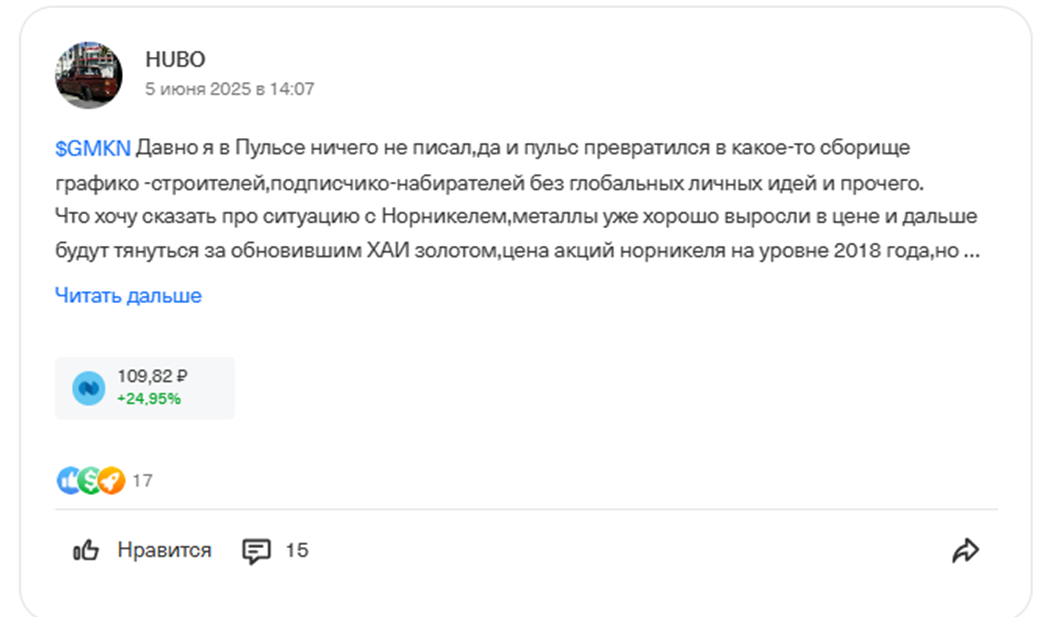1053x617 pixels.
Task: Select the thumbs-up reaction icon
Action: coord(65,481)
